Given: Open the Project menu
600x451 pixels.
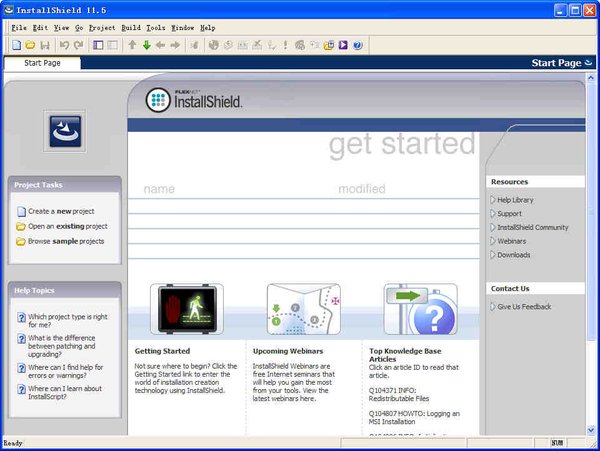Looking at the screenshot, I should [102, 28].
